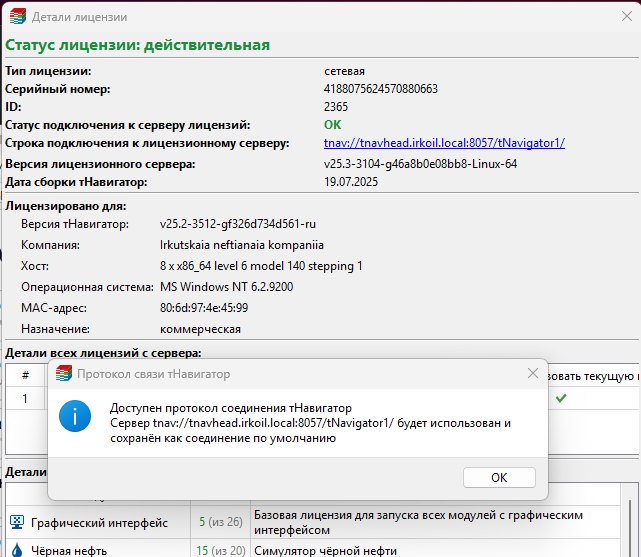The width and height of the screenshot is (641, 557).
Task: Click Графический интерфейс row label
Action: (x=99, y=523)
